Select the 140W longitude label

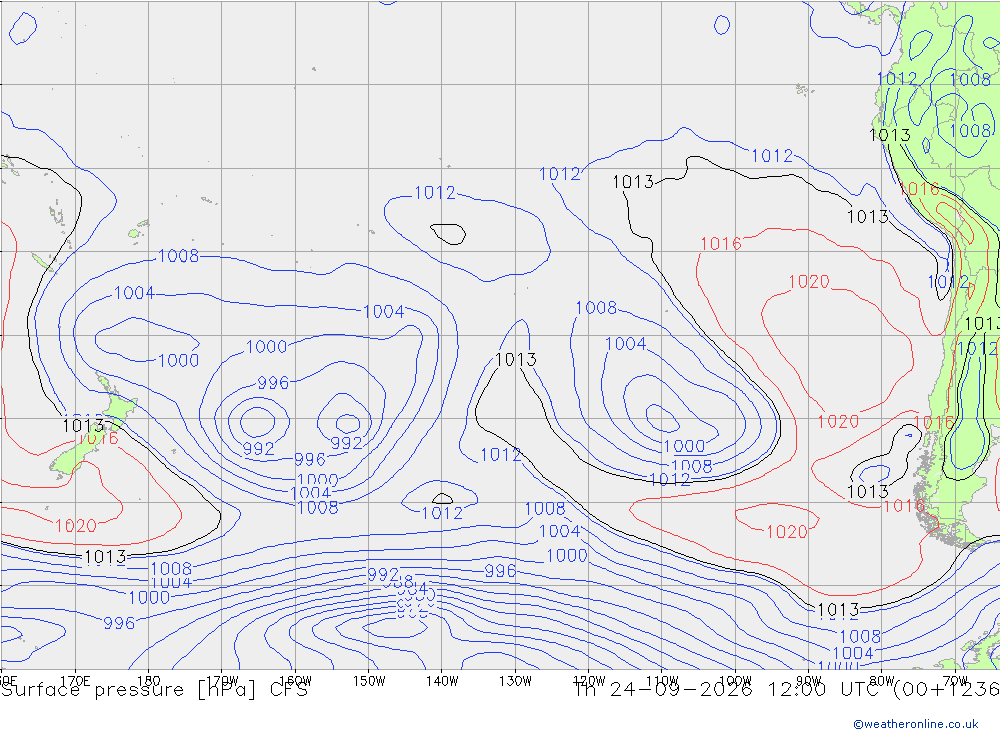(x=442, y=681)
